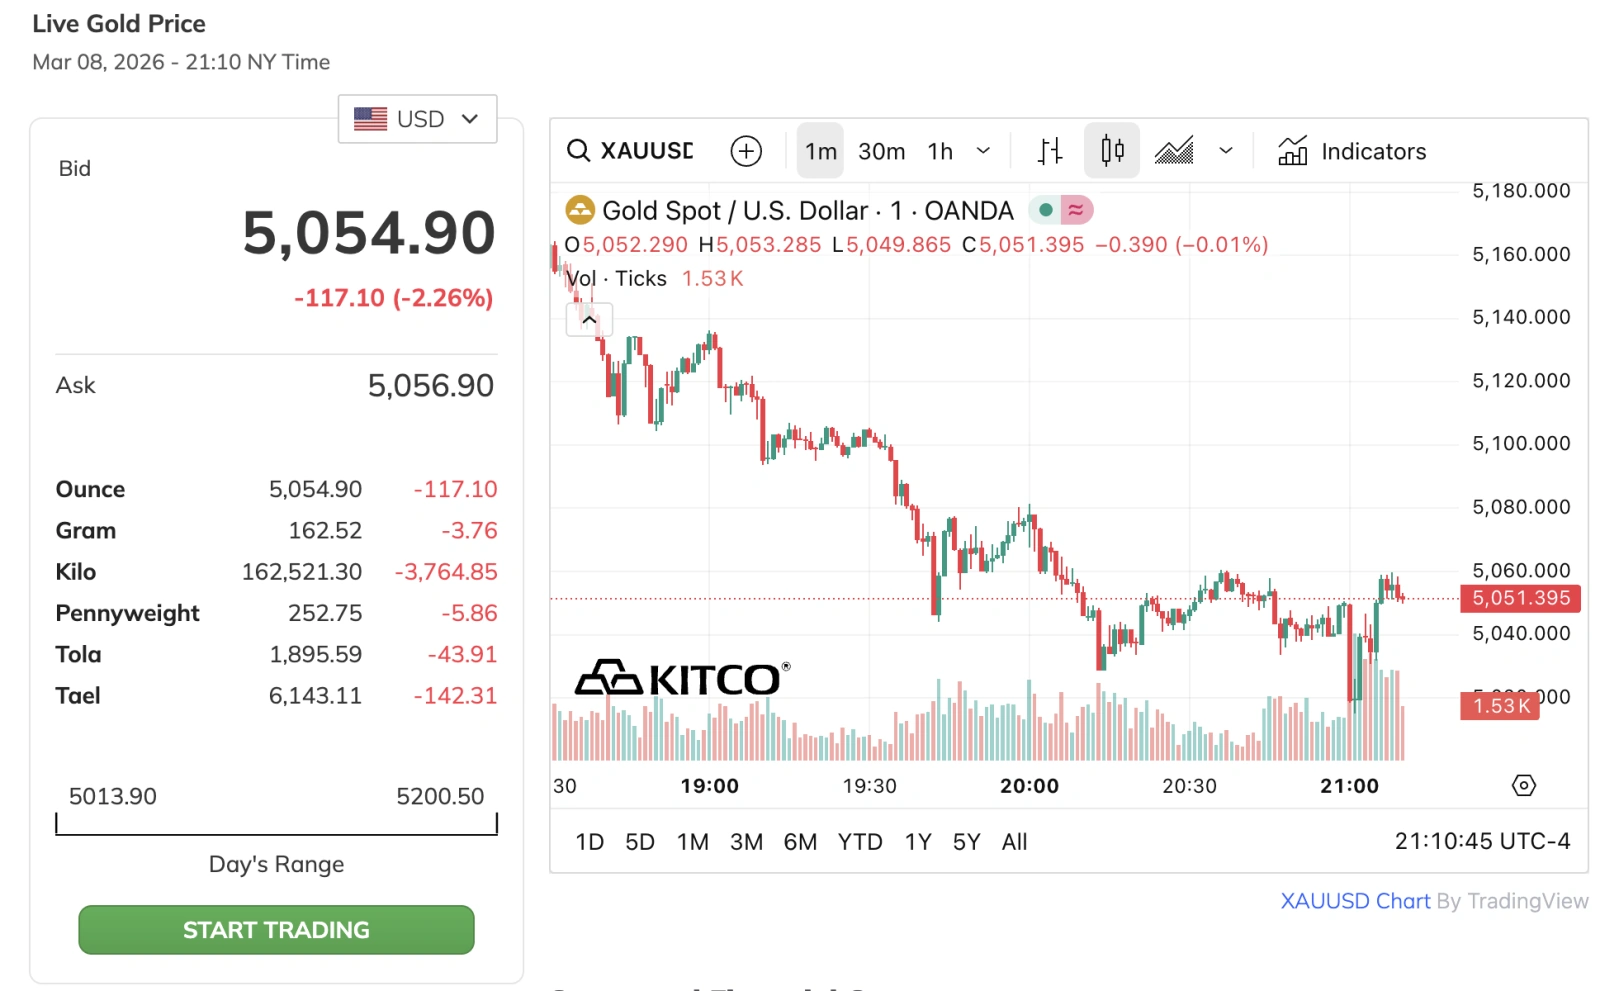1600x991 pixels.
Task: Select the 30m interval
Action: click(881, 151)
